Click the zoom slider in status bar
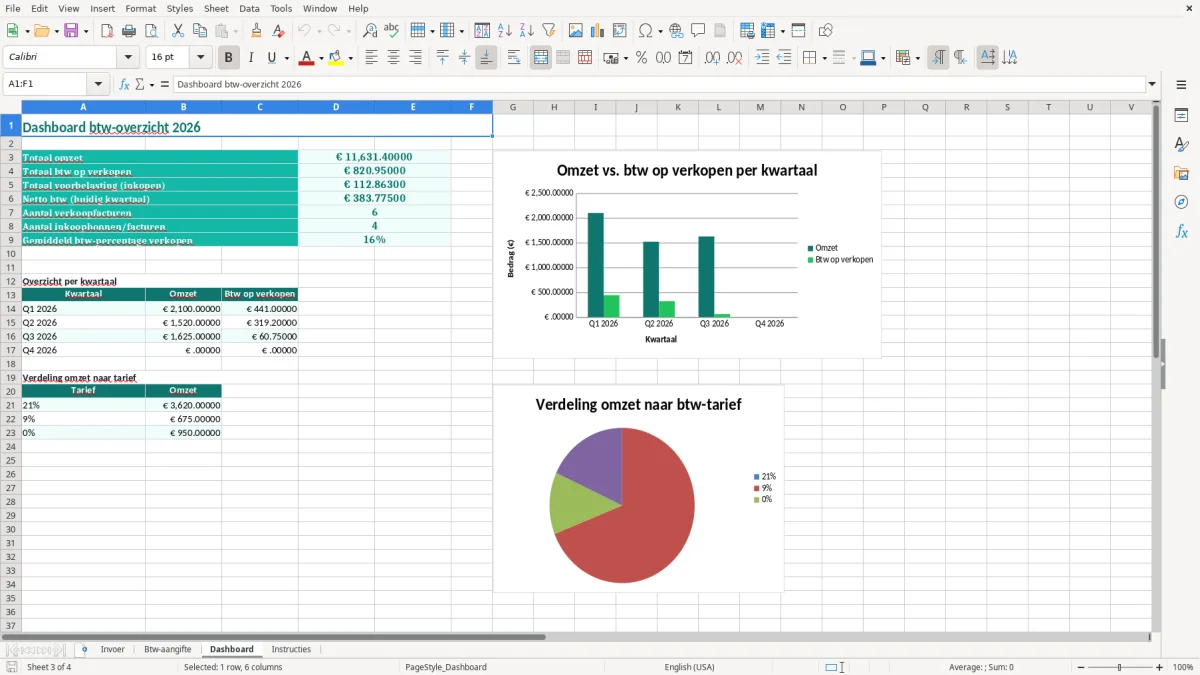The image size is (1200, 675). click(1118, 667)
